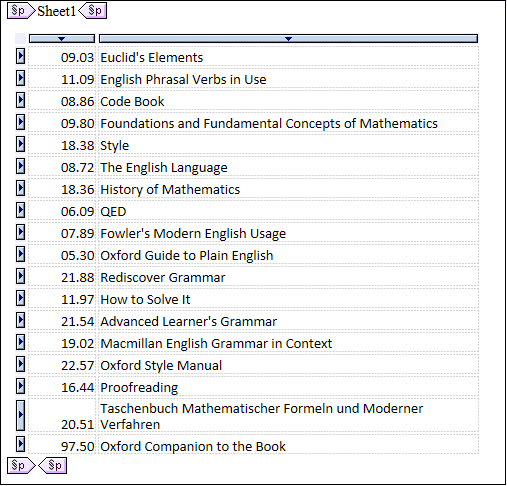Click the Sheet1 title text
This screenshot has height=486, width=507.
click(x=57, y=11)
